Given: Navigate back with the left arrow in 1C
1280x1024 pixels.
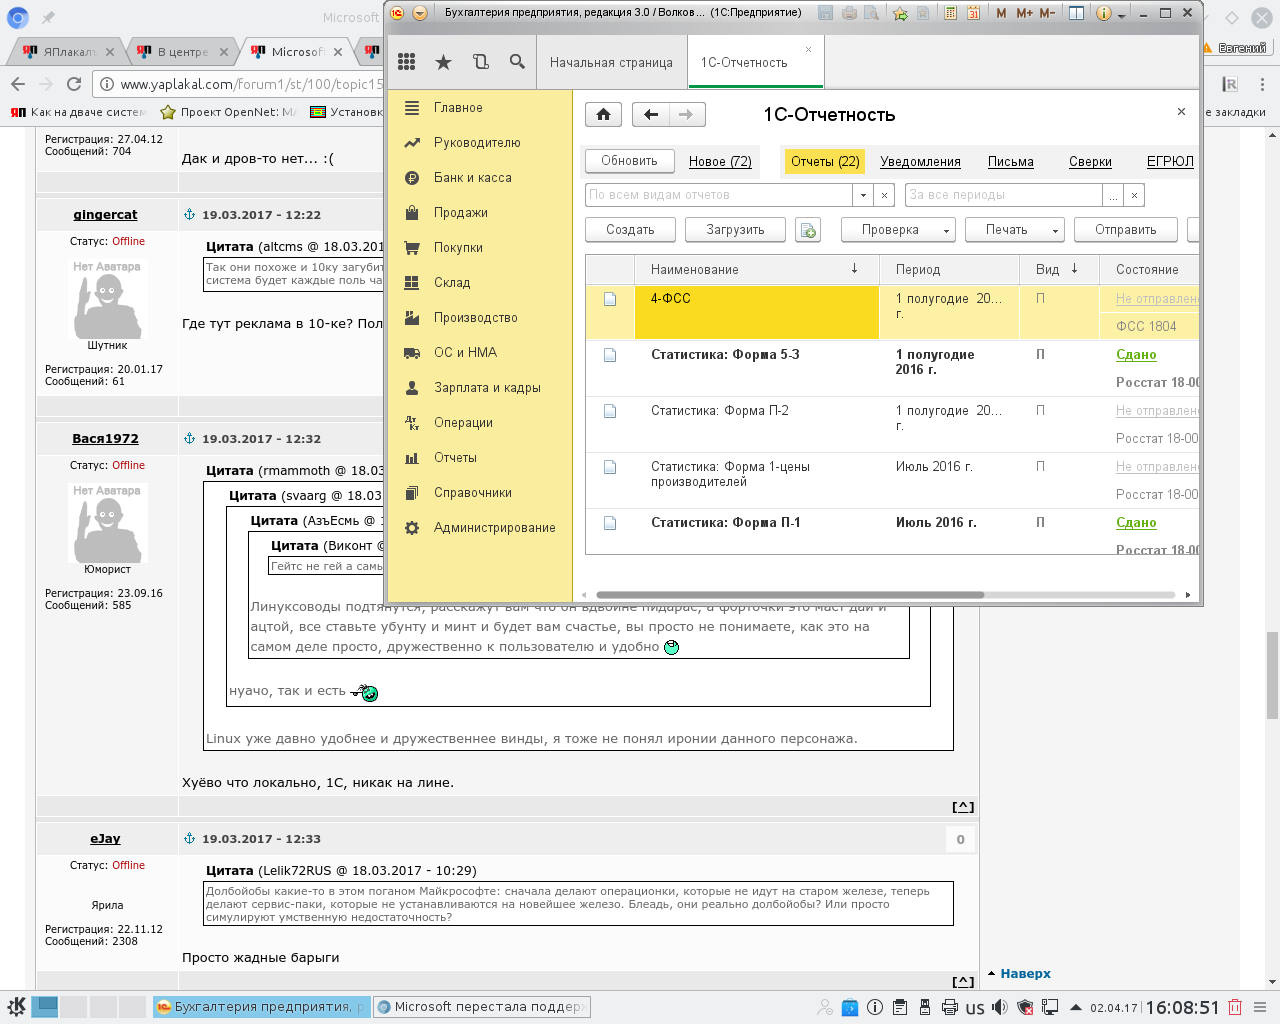Looking at the screenshot, I should click(651, 115).
